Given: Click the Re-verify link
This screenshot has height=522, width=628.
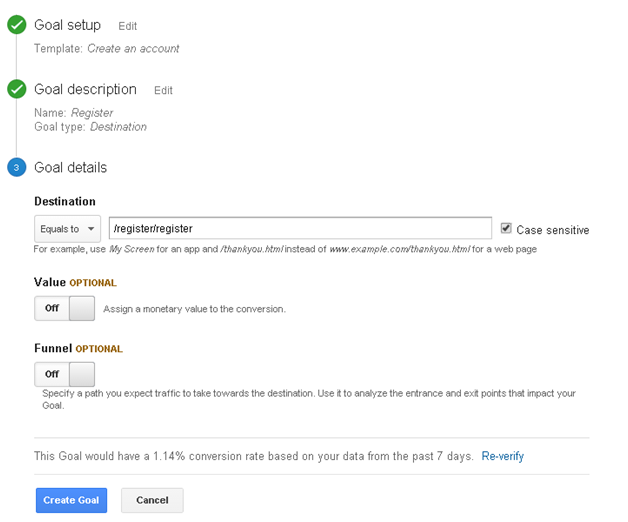Looking at the screenshot, I should (x=502, y=456).
